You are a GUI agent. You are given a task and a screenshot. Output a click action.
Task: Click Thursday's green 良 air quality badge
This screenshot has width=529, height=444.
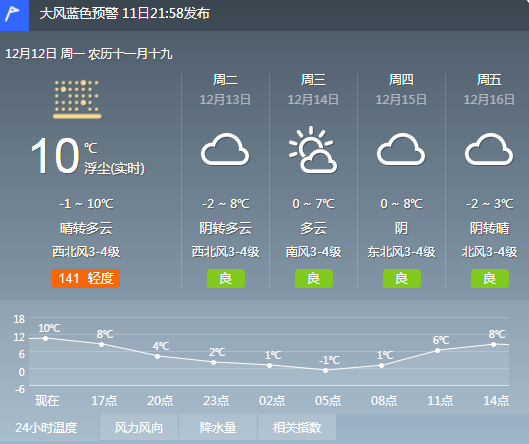(402, 278)
